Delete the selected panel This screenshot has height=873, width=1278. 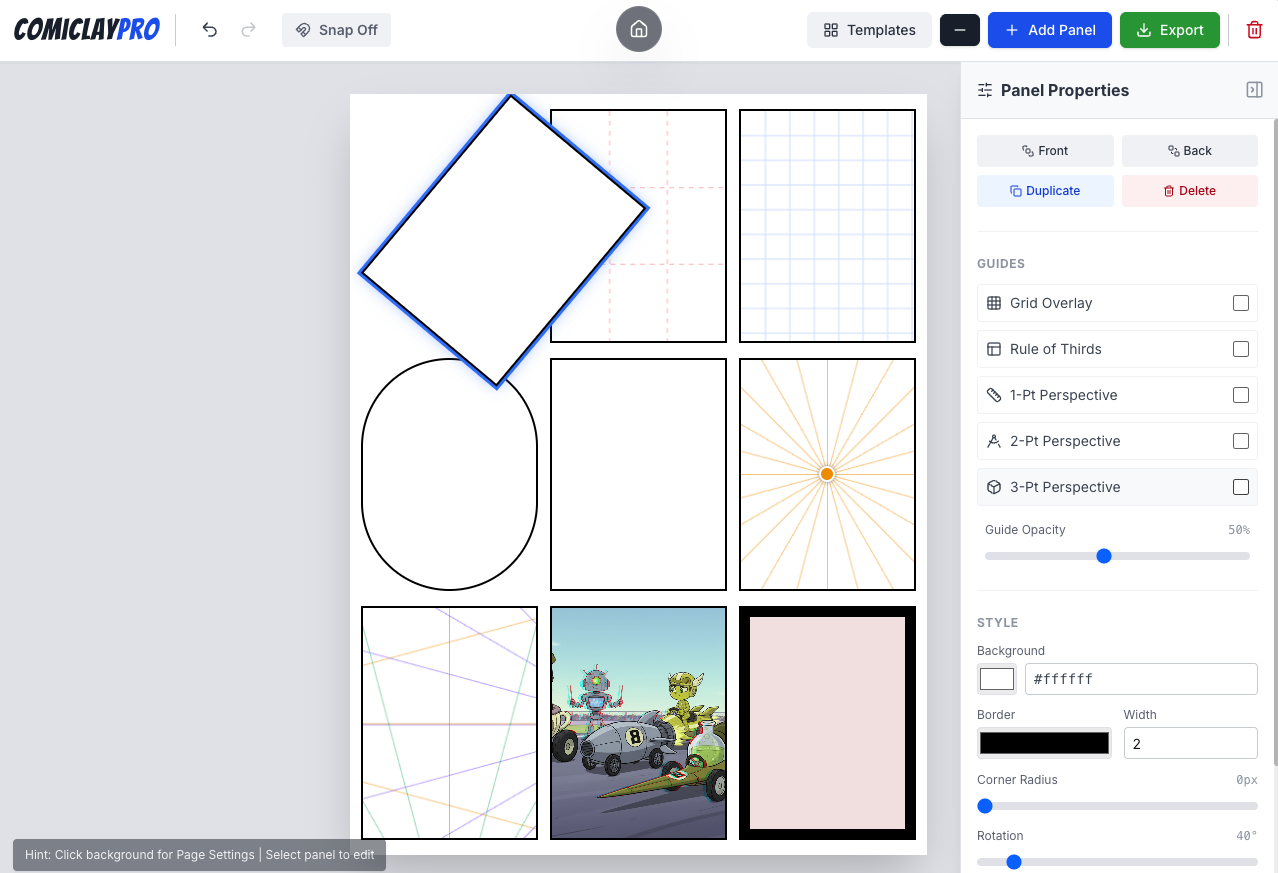click(x=1190, y=191)
